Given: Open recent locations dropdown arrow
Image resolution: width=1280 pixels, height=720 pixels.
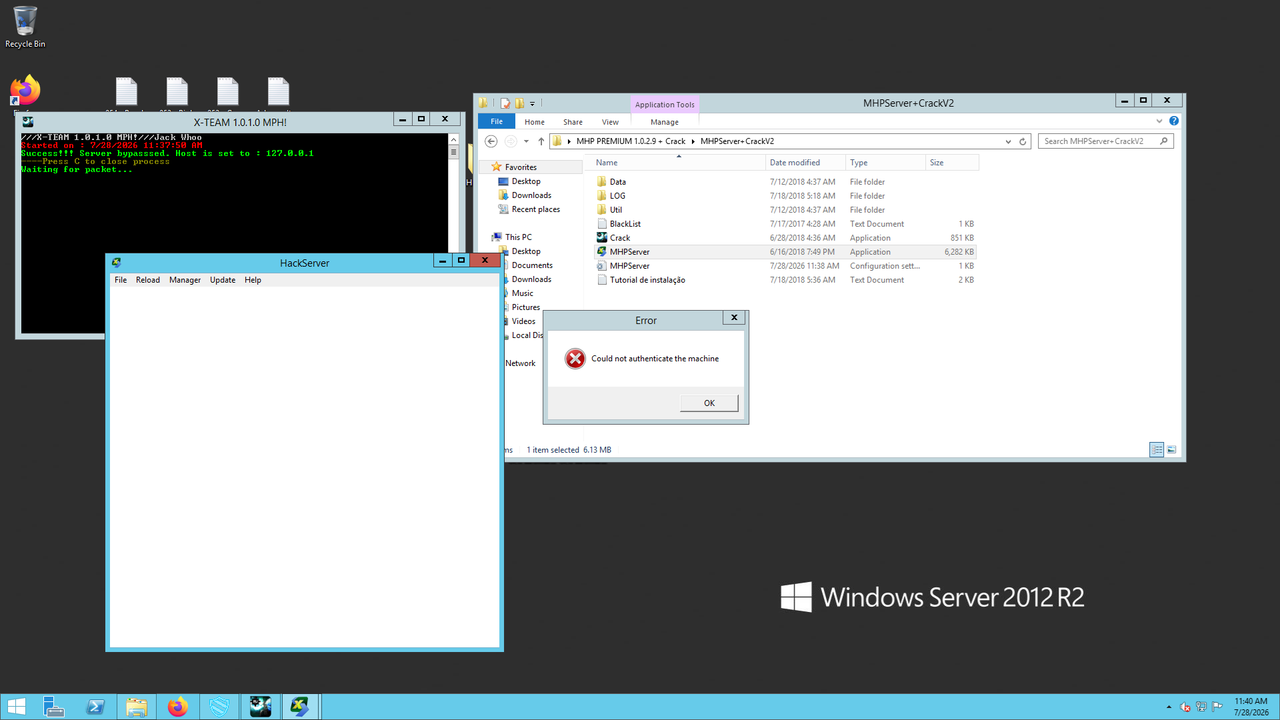Looking at the screenshot, I should pos(526,142).
